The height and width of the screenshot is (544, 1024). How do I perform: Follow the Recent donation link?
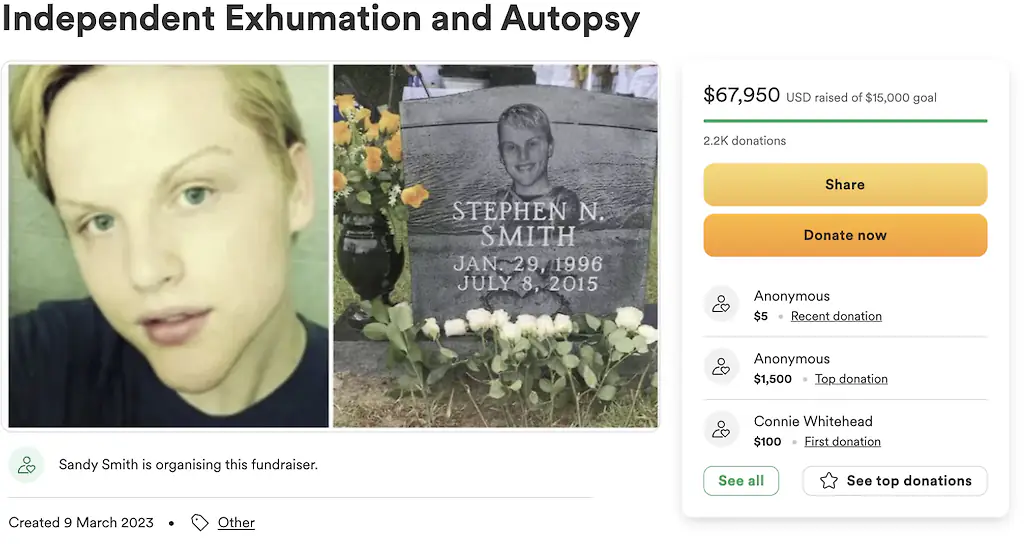pyautogui.click(x=836, y=316)
